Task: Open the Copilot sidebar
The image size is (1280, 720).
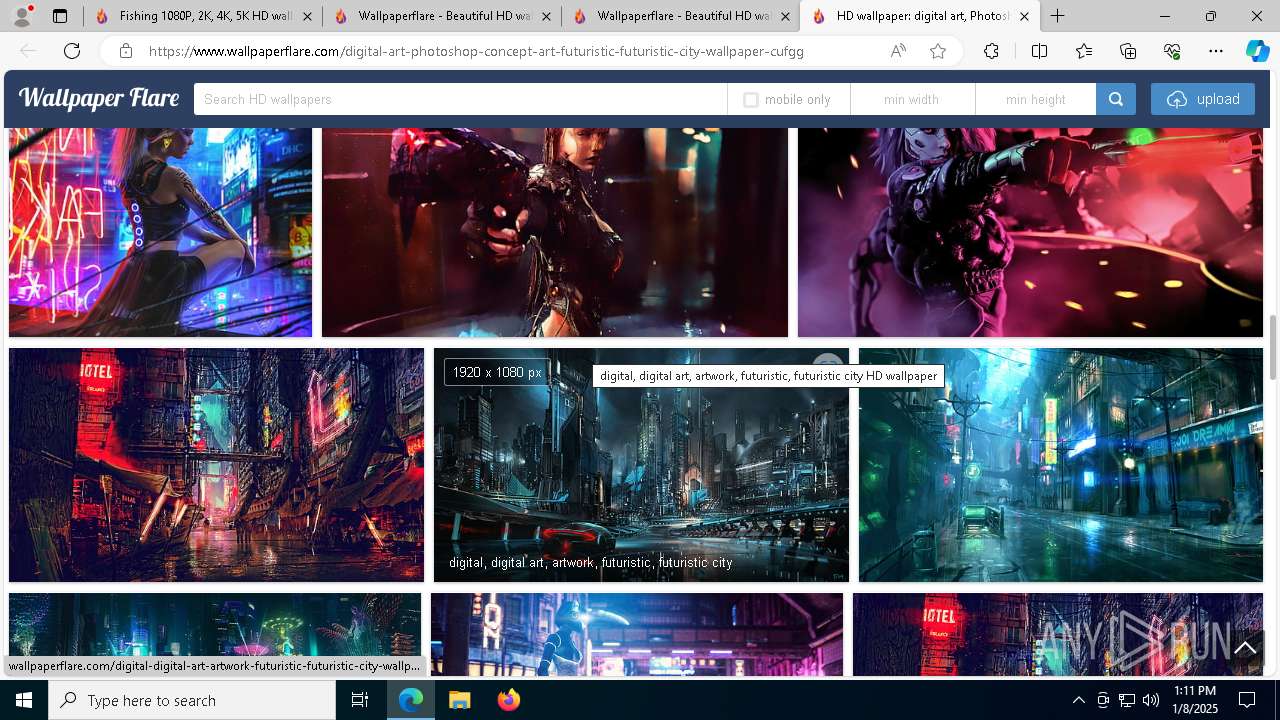Action: (x=1257, y=51)
